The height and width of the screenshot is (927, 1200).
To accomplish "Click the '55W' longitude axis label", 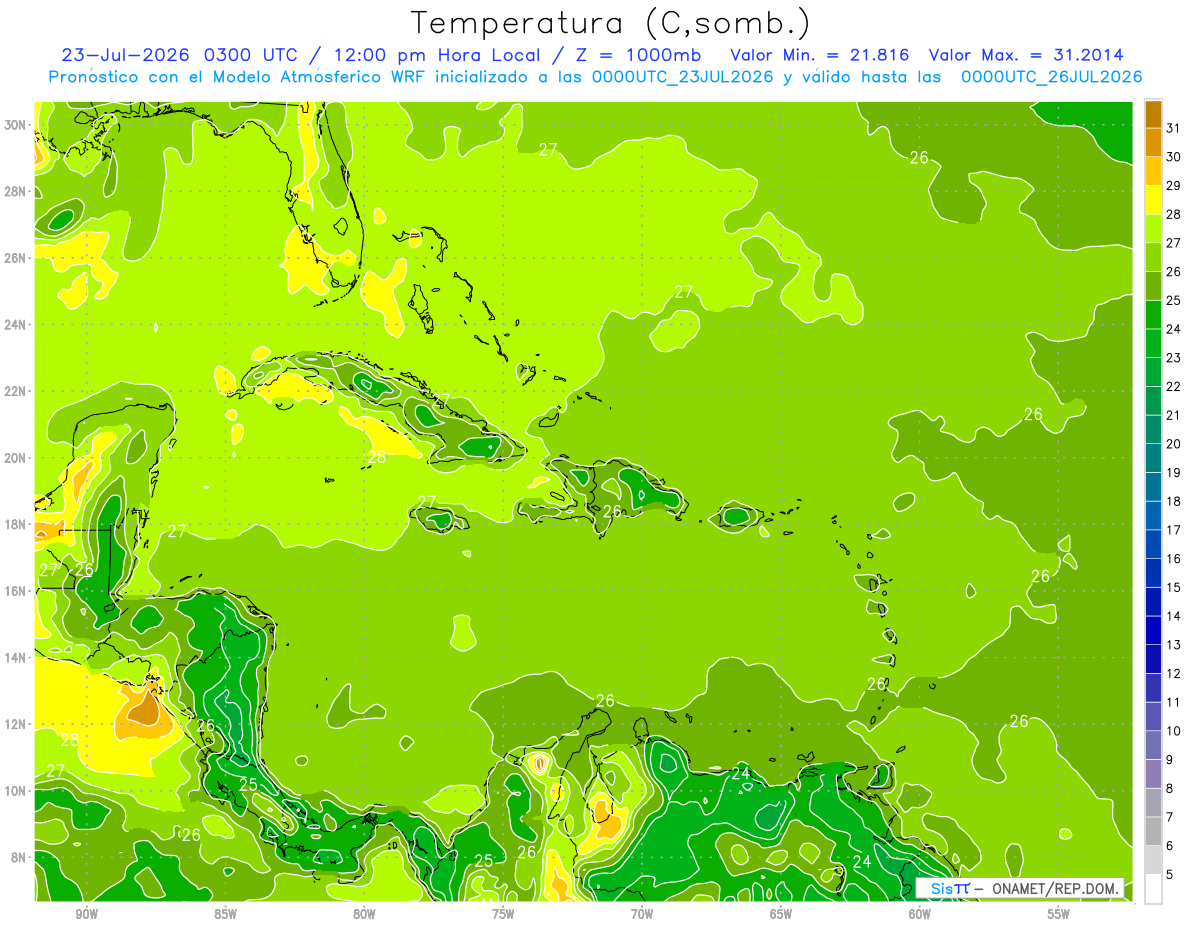I will (x=1059, y=914).
